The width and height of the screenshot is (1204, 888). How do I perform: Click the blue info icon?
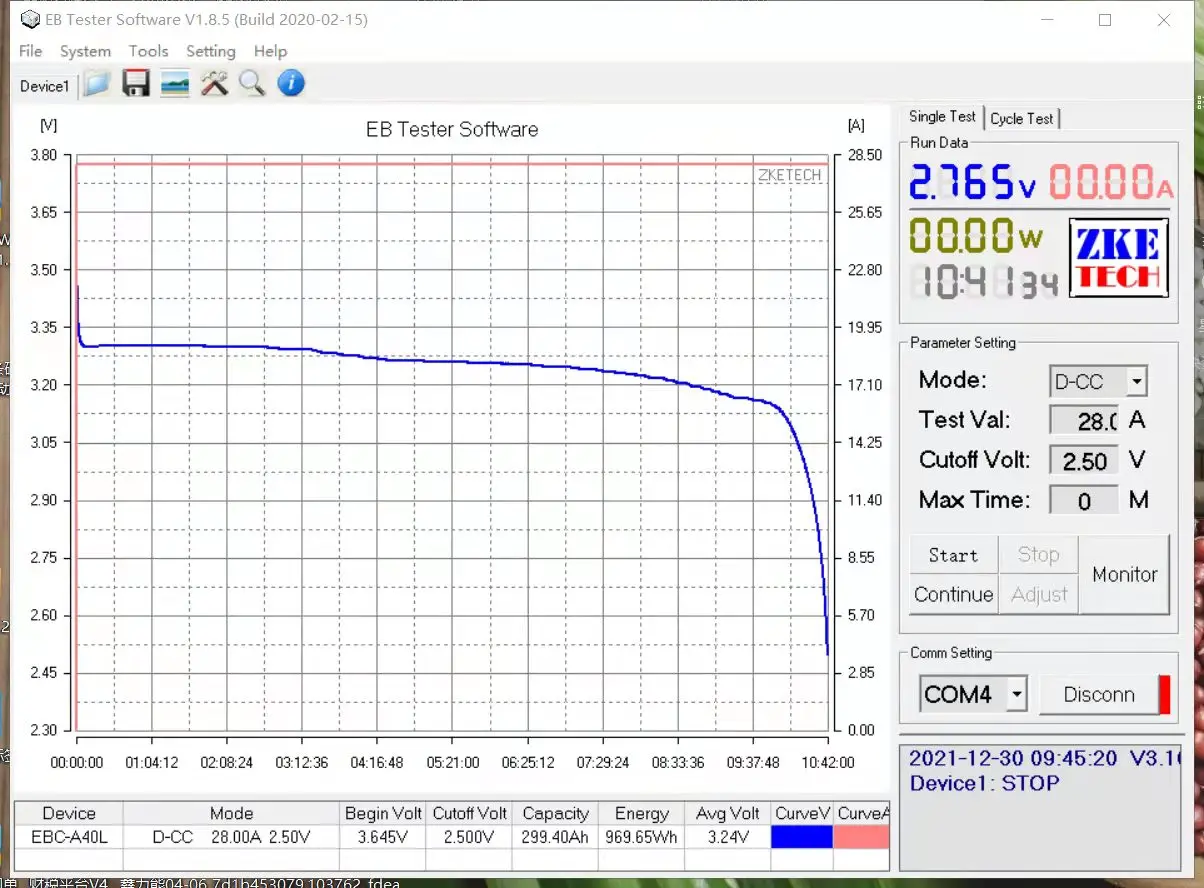click(x=291, y=84)
